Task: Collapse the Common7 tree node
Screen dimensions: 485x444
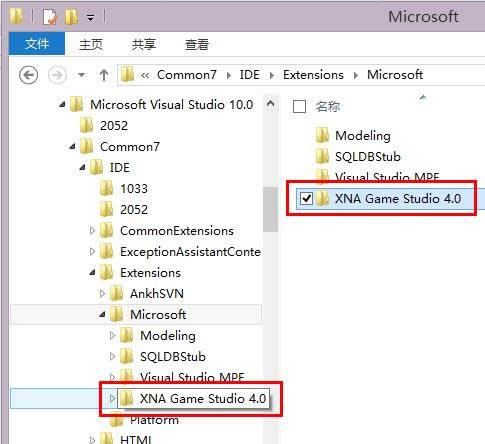Action: 72,147
